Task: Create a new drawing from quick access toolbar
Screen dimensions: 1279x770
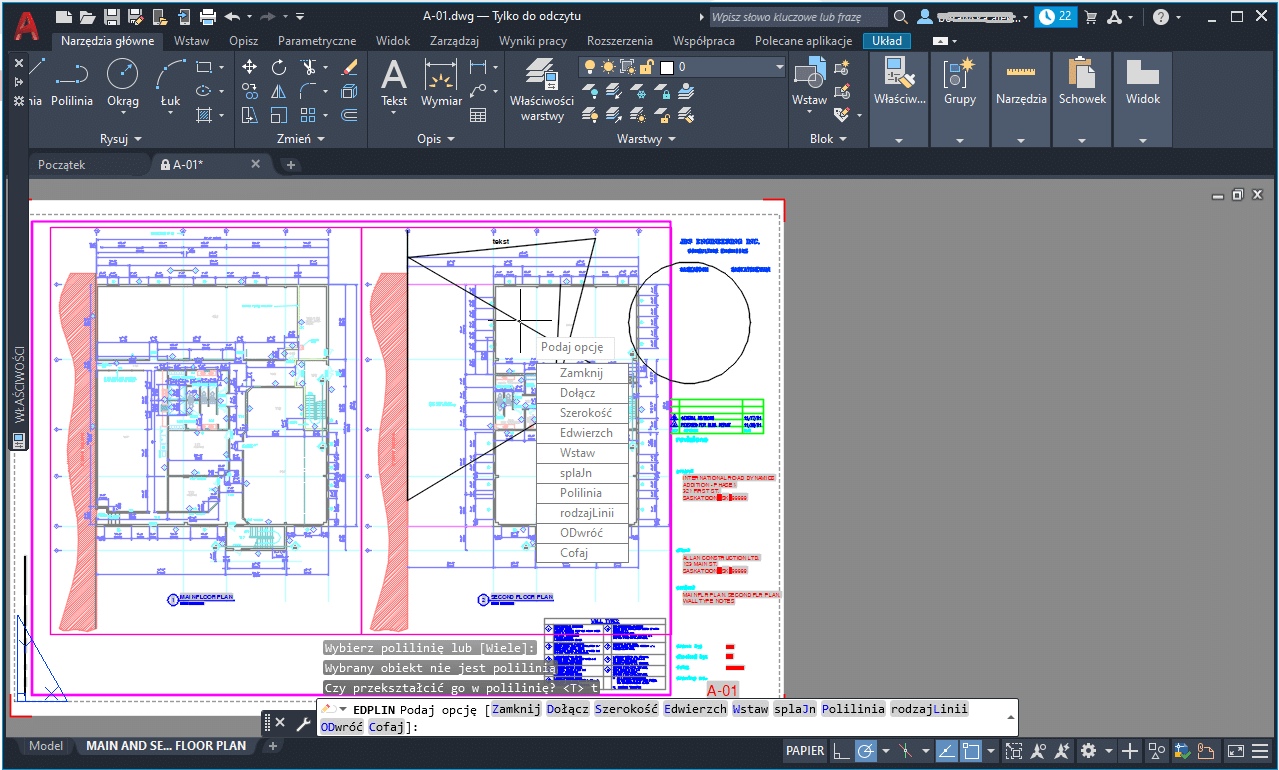Action: tap(64, 16)
